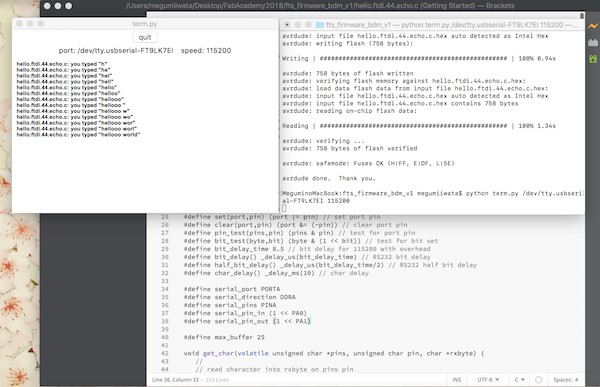Screen dimensions: 600x387
Task: Click the quit button in term.py window
Action: [x=145, y=37]
